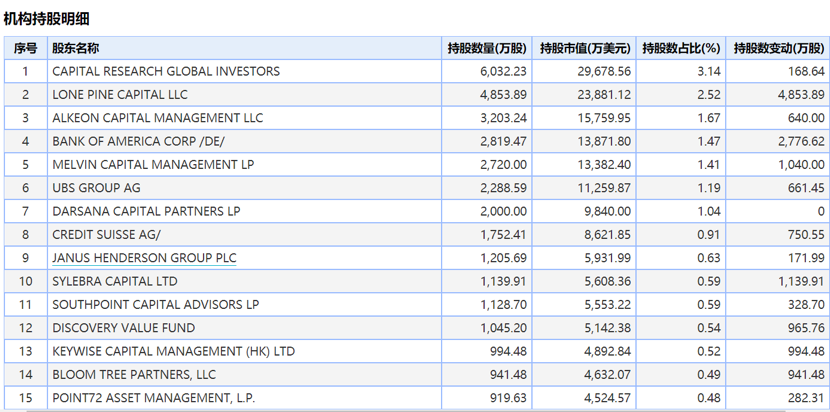The height and width of the screenshot is (412, 830).
Task: Select SYLEBRA CAPITAL LTD entry
Action: (115, 281)
